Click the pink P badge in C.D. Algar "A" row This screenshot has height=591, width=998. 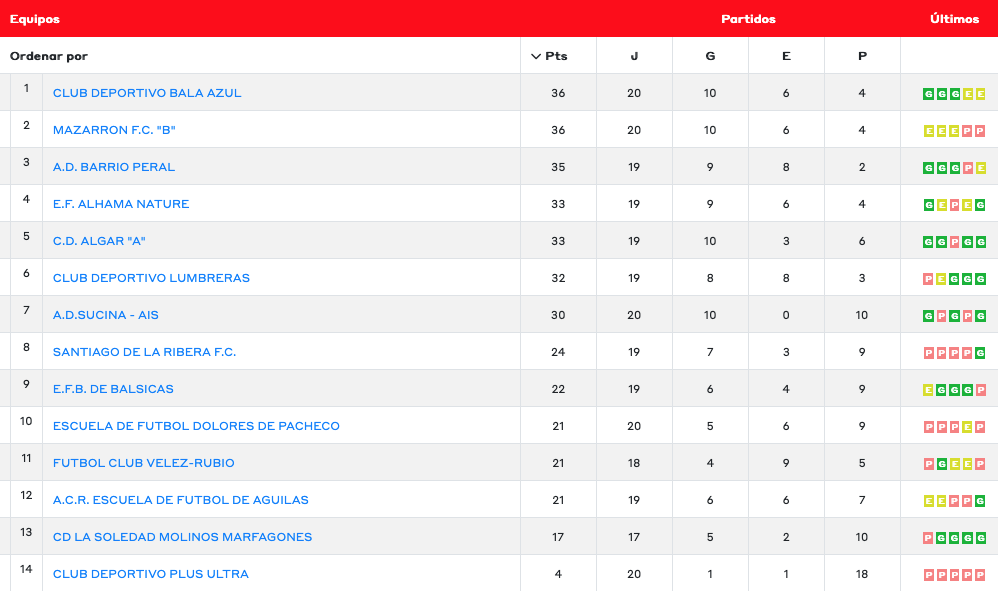point(955,242)
